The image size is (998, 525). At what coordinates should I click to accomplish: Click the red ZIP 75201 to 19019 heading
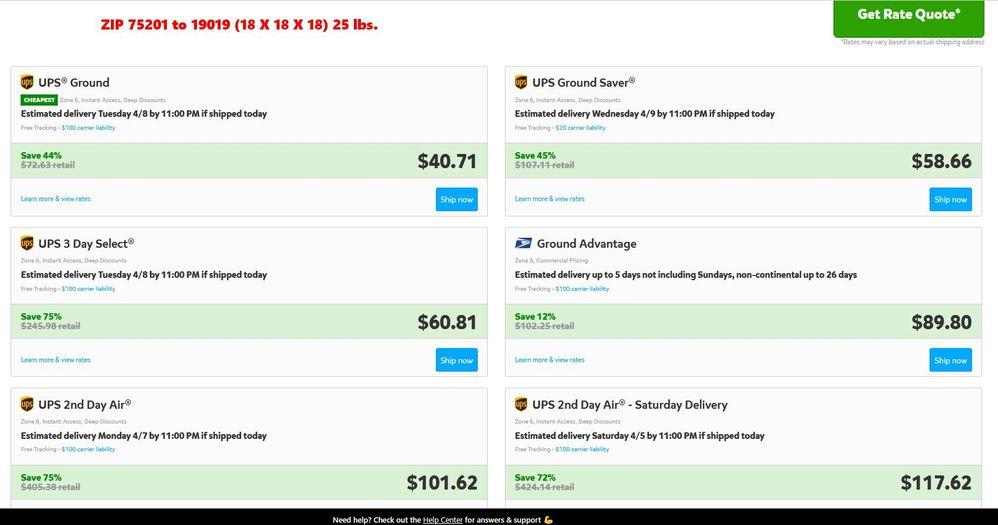[x=239, y=25]
